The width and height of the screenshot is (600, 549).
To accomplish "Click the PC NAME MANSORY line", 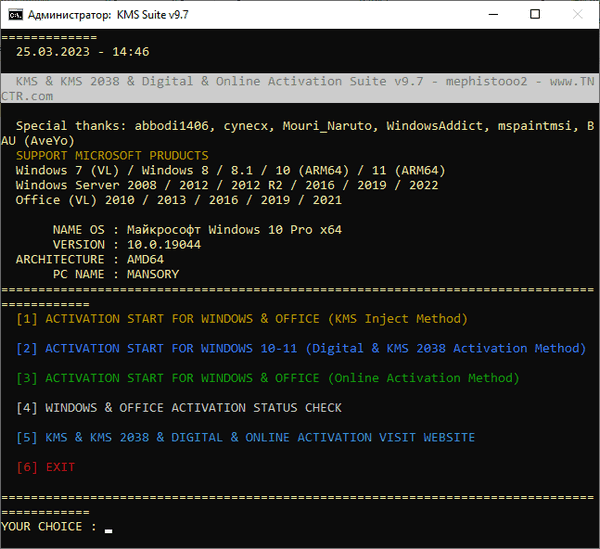I will point(116,274).
